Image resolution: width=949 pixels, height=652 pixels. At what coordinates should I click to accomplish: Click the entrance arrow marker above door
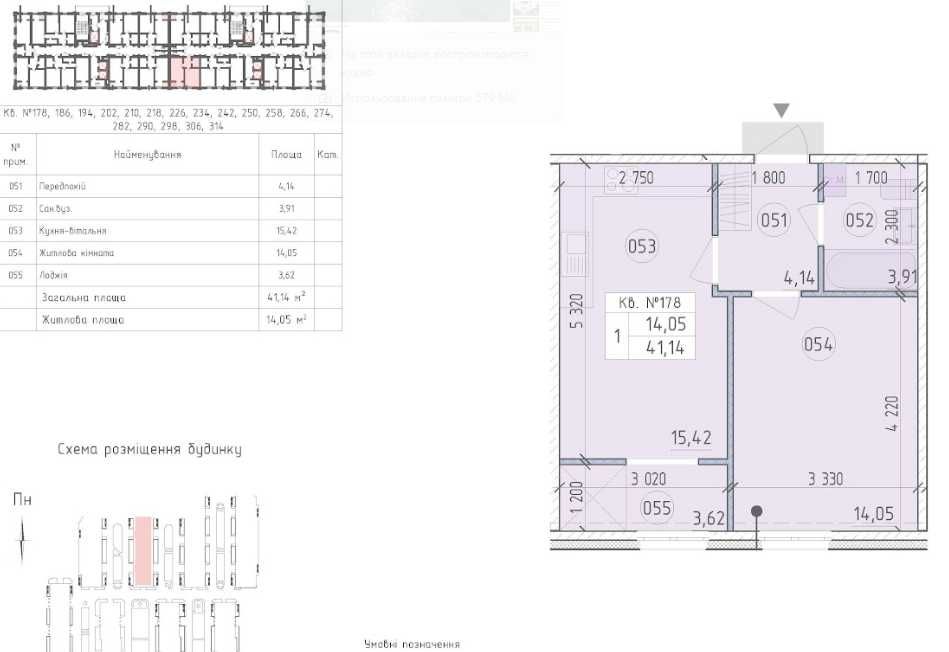tap(781, 110)
